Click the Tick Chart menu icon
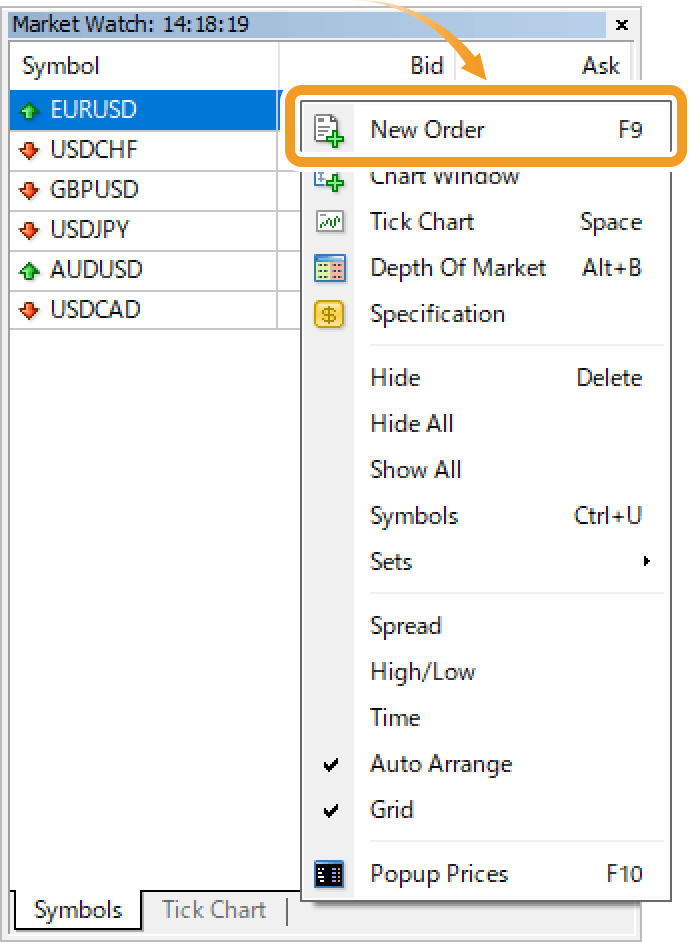The image size is (692, 942). (330, 222)
